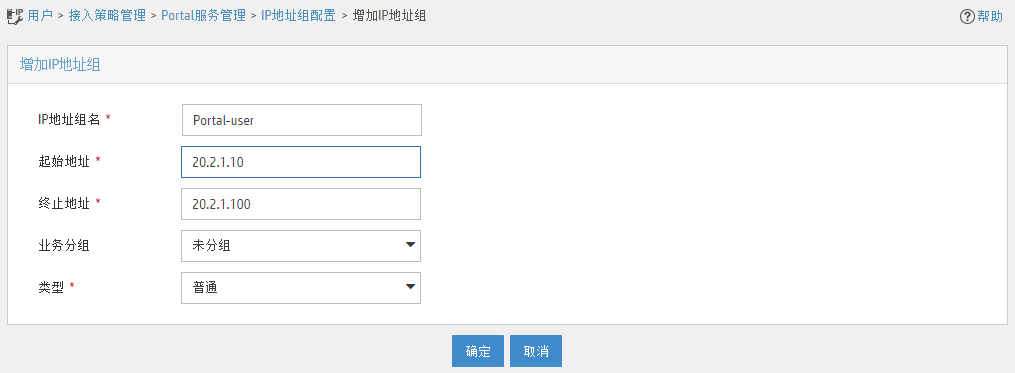
Task: Click the 增加IP地址组 breadcrumb text
Action: click(x=389, y=16)
